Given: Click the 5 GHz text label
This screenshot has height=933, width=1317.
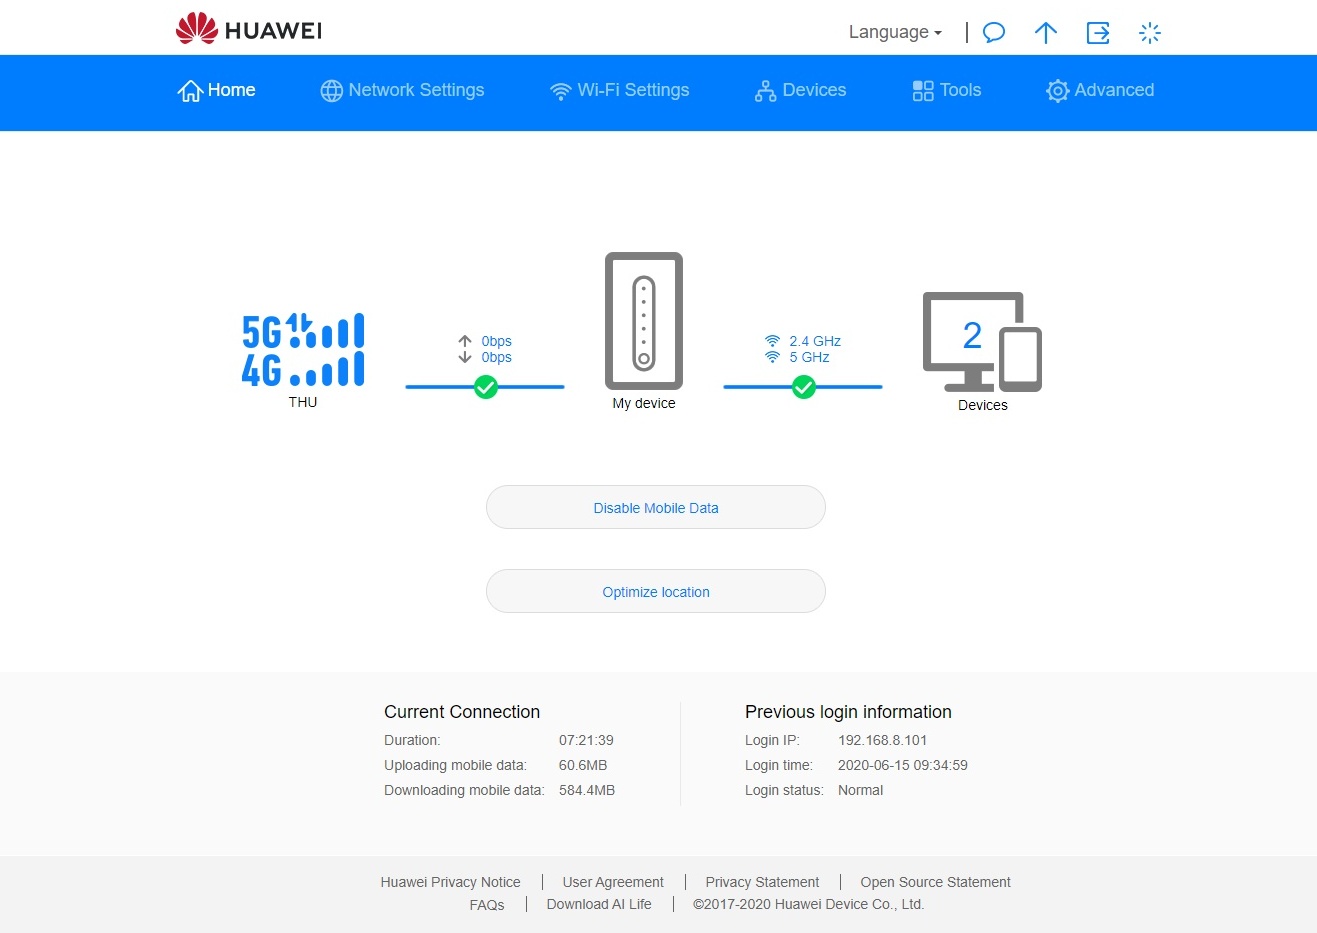Looking at the screenshot, I should click(x=809, y=357).
